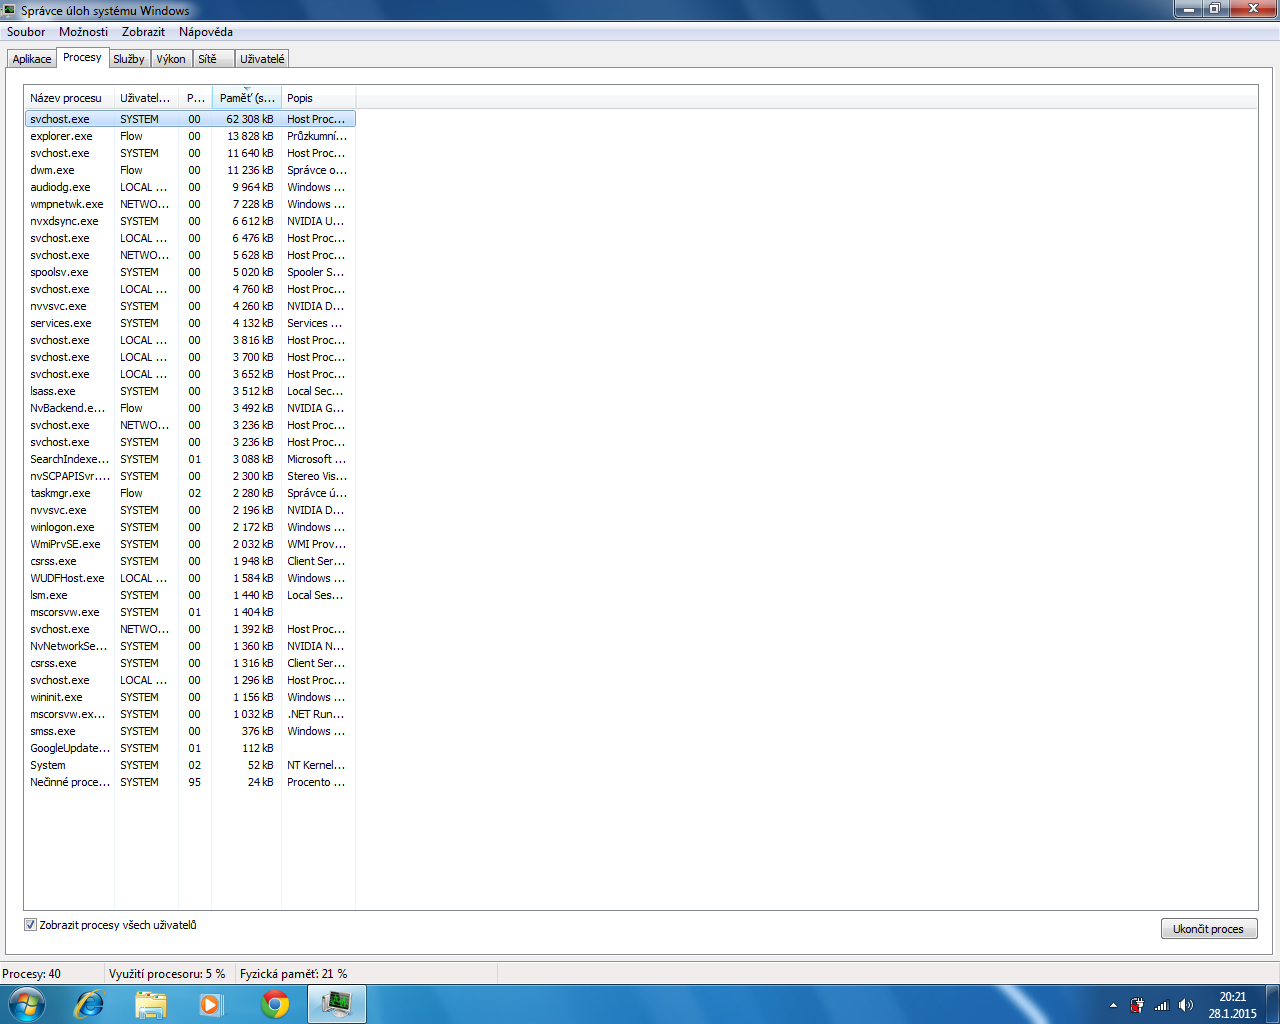Click the 'Ukončit proces' button
This screenshot has height=1024, width=1280.
(x=1208, y=929)
